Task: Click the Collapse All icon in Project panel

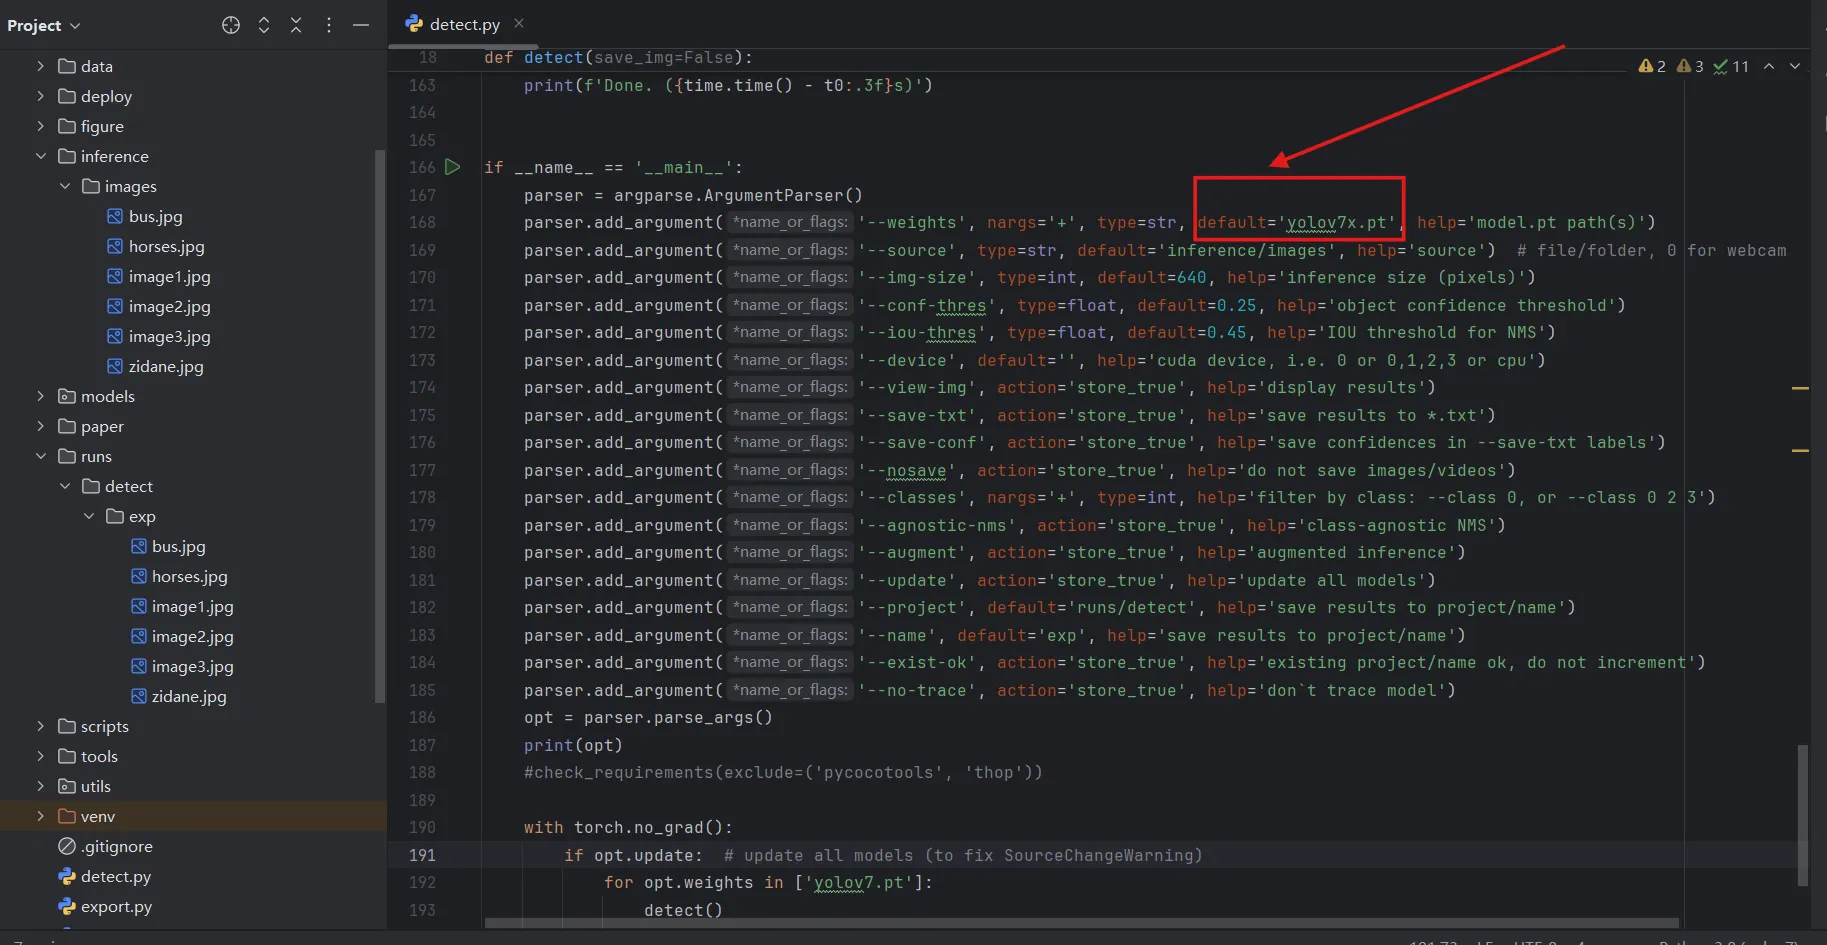Action: coord(296,25)
